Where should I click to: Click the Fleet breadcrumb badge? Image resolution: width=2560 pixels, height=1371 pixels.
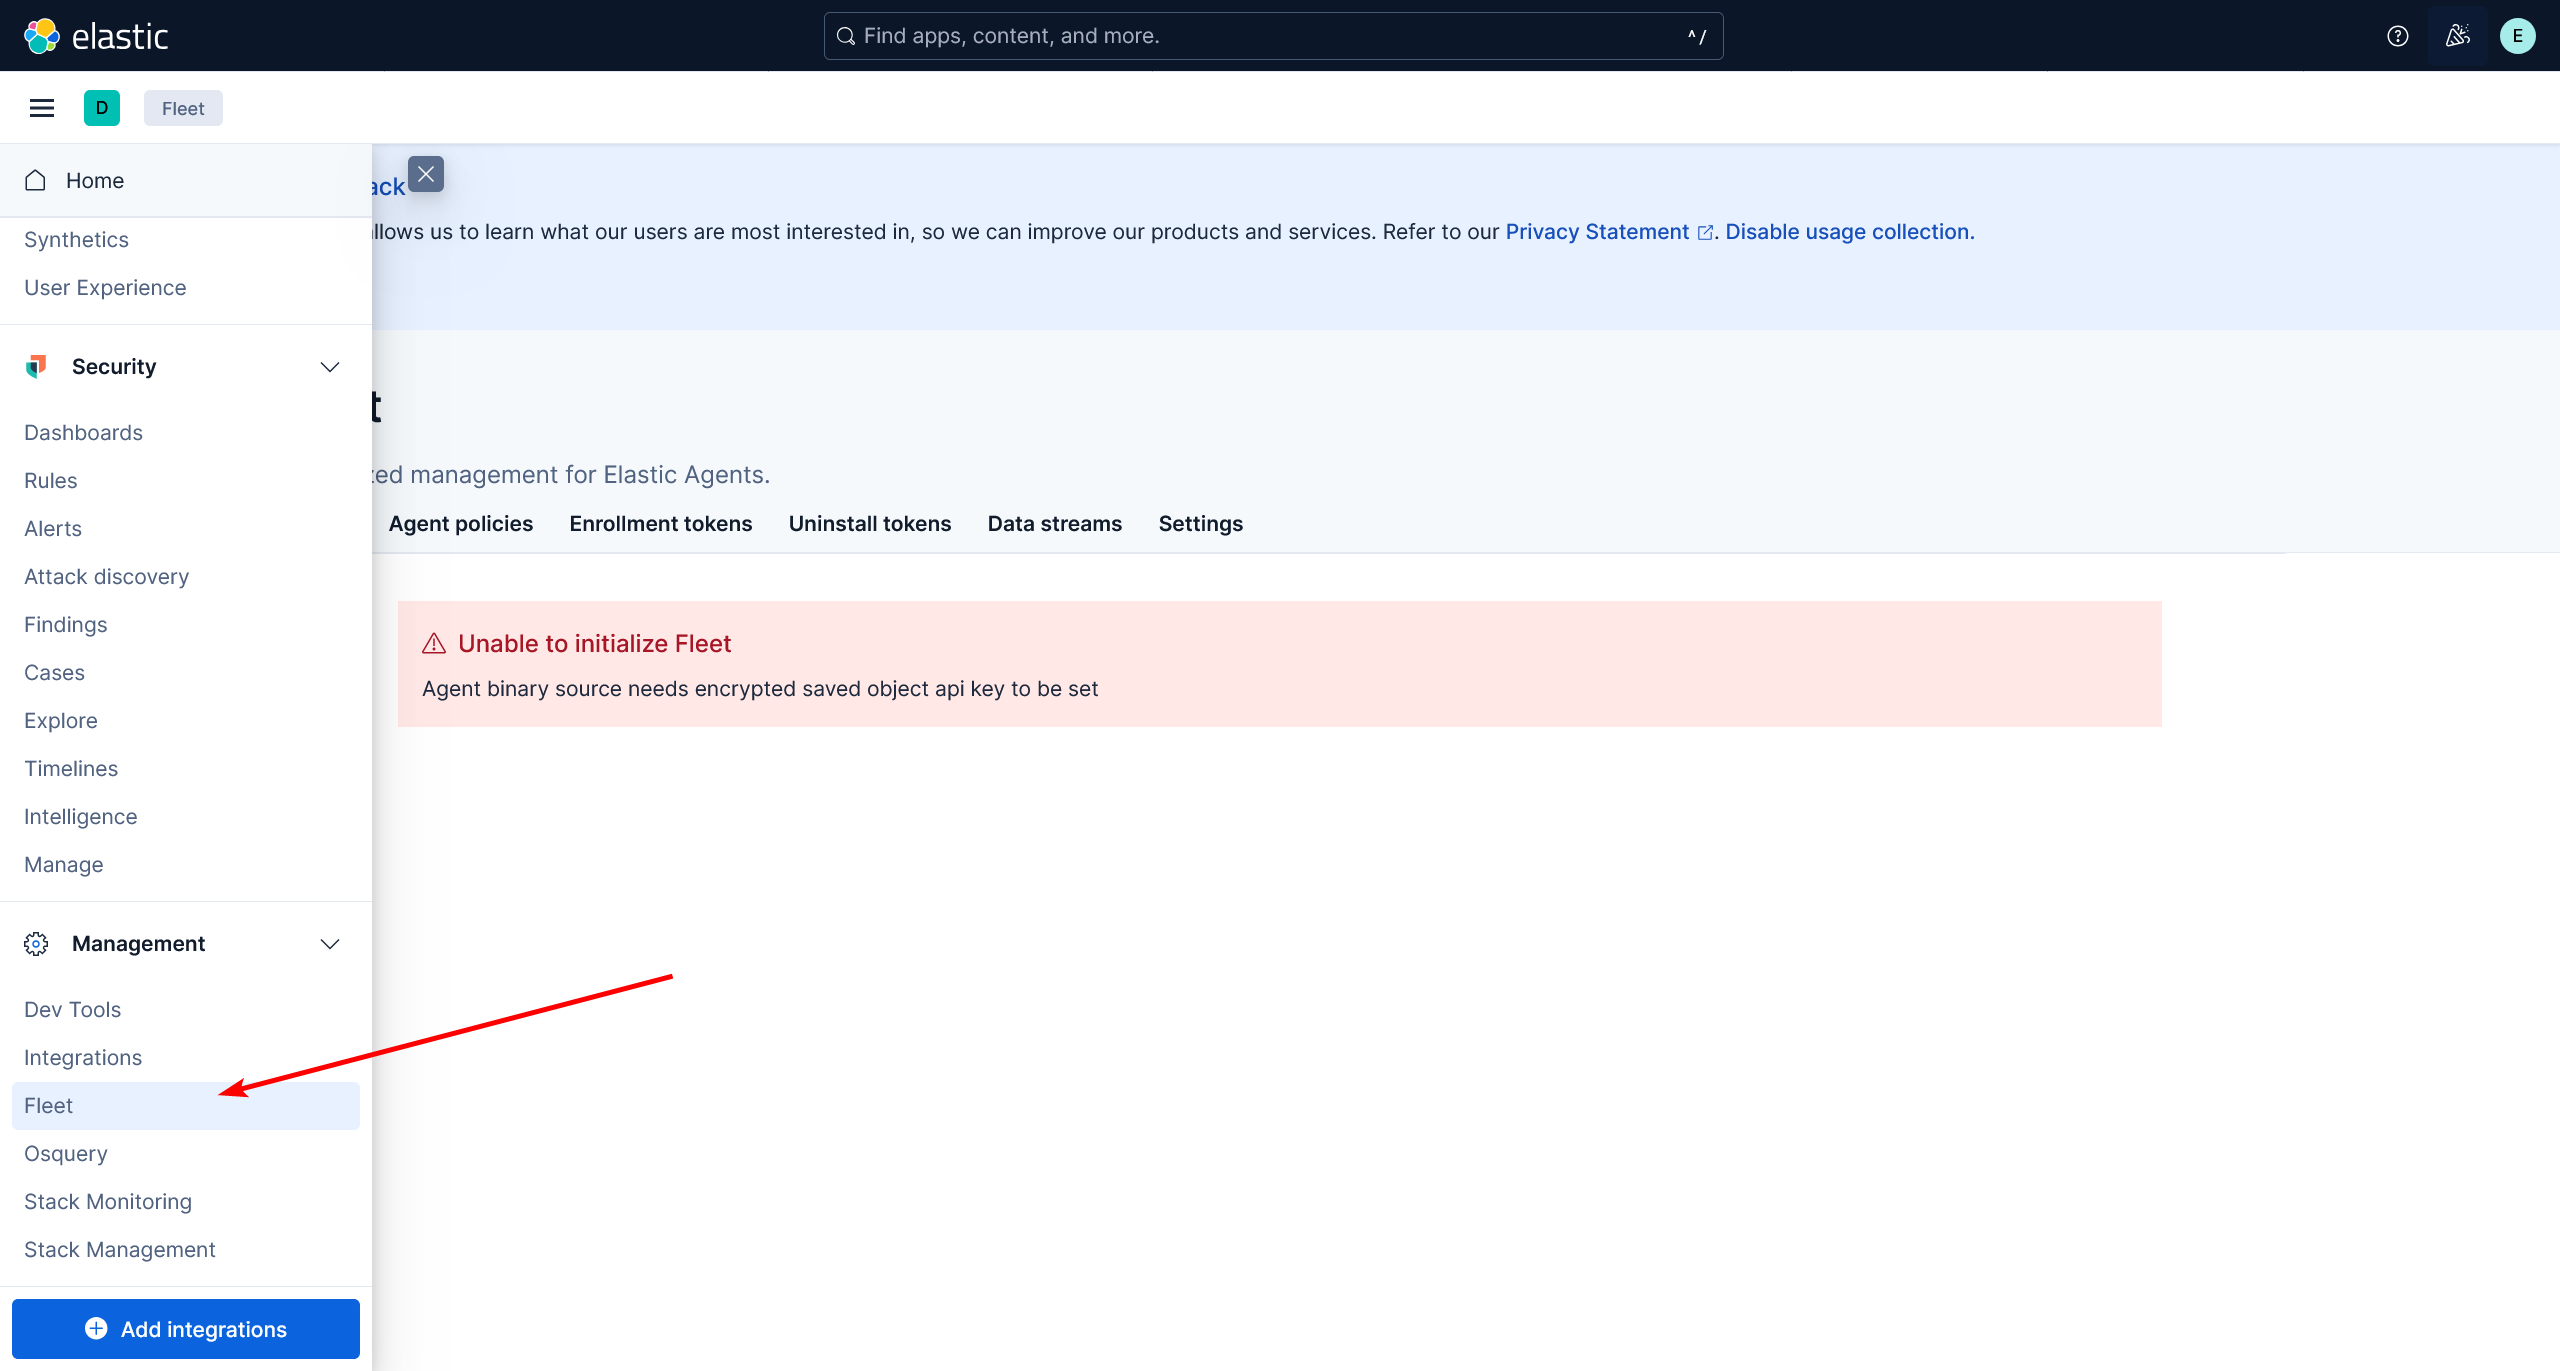point(183,108)
